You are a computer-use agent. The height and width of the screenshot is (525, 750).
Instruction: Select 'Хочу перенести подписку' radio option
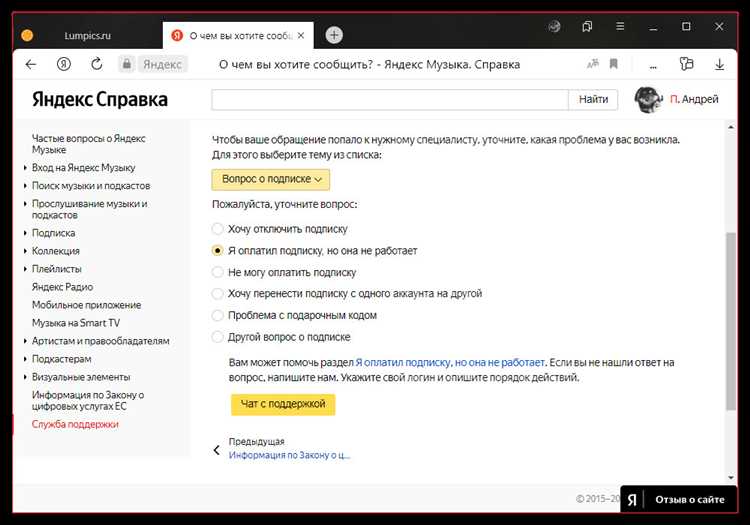218,294
